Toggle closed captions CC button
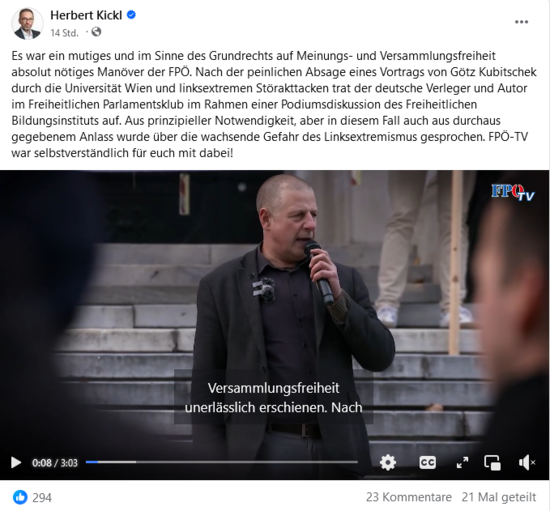This screenshot has height=511, width=550. click(x=428, y=463)
